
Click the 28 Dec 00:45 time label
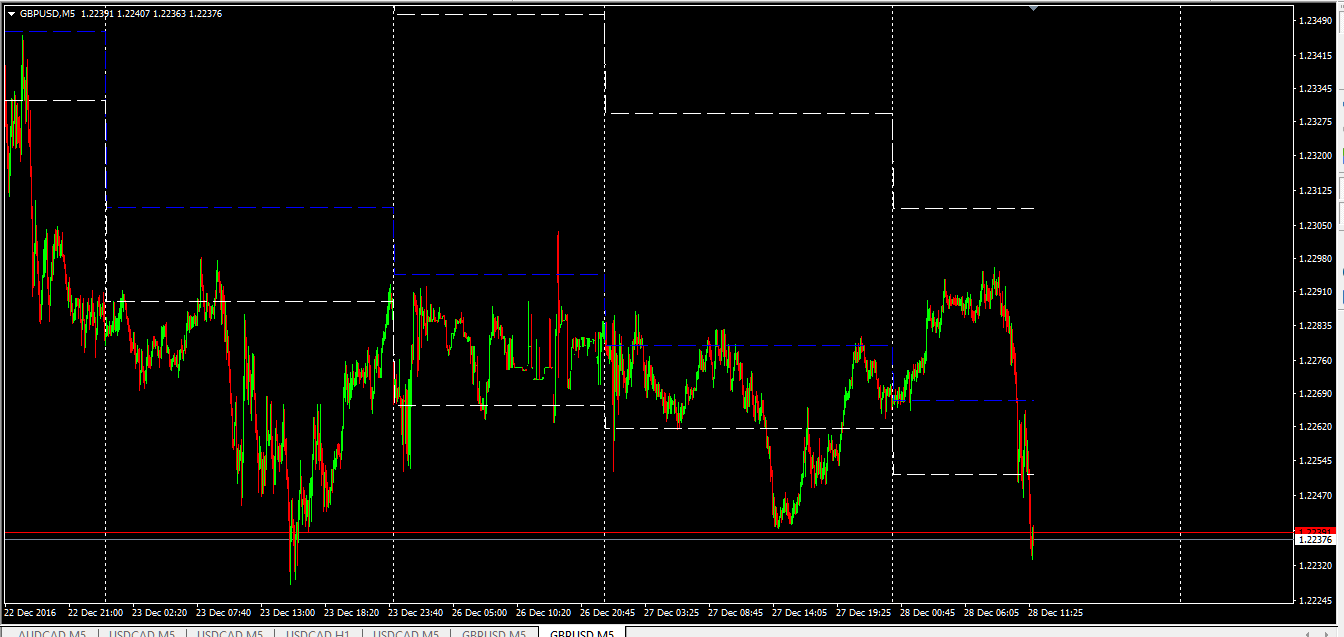tap(928, 612)
